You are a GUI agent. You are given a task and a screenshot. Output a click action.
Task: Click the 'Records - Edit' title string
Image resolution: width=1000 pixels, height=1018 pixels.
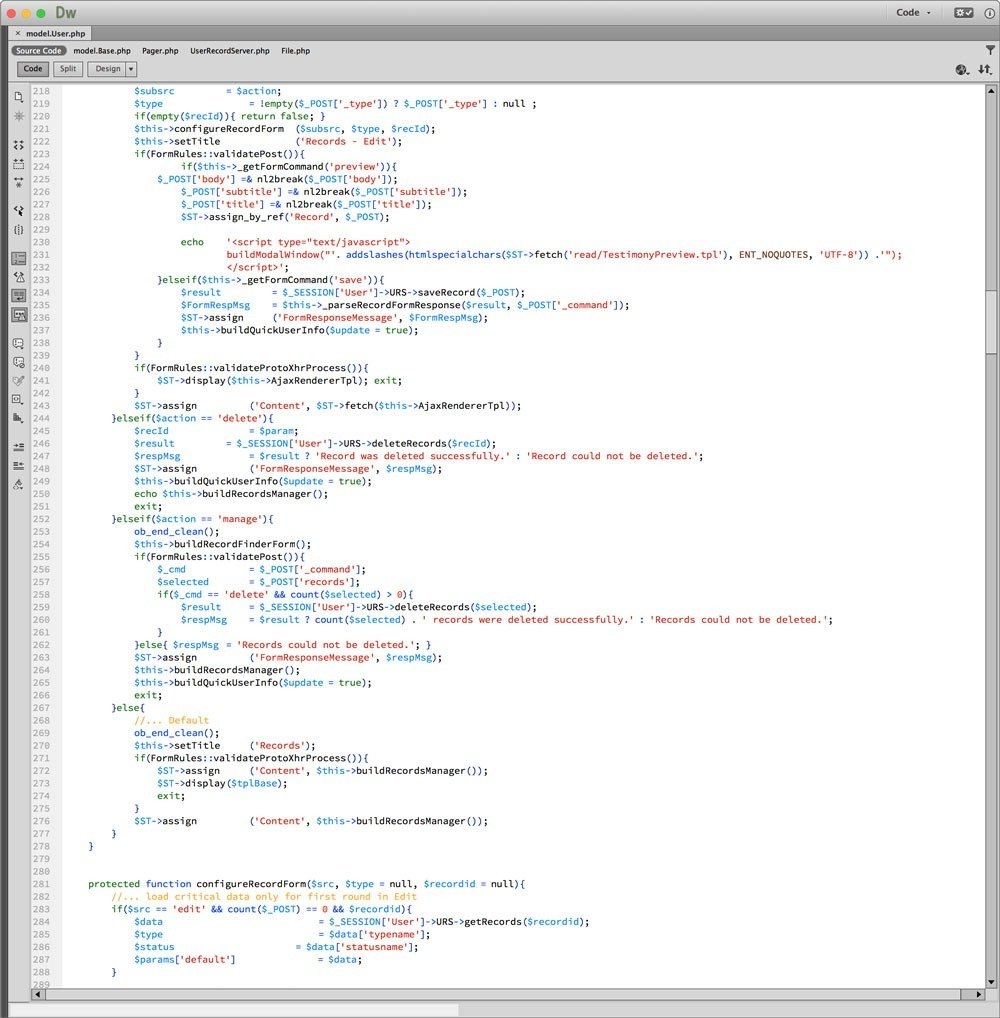pos(345,141)
